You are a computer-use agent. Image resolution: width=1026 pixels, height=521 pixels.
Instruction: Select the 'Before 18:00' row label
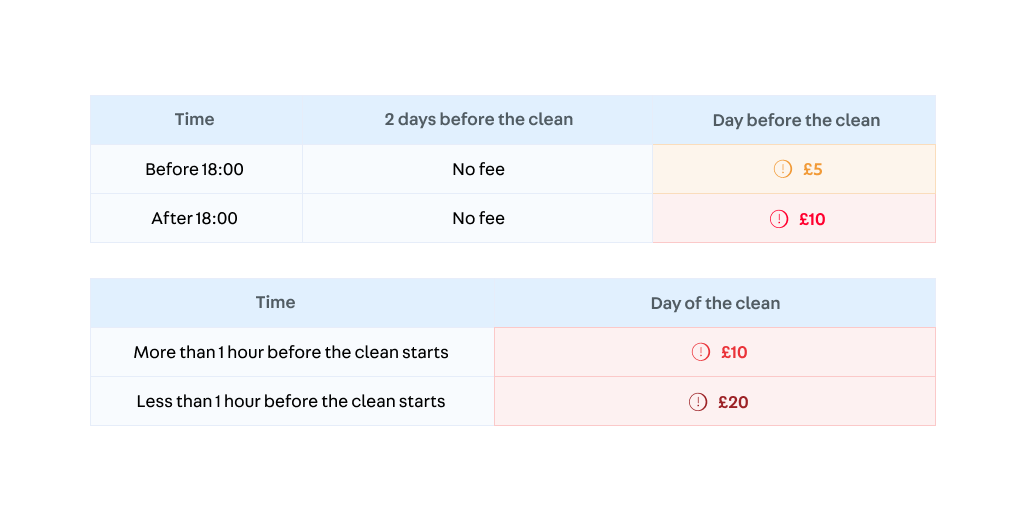click(x=194, y=169)
